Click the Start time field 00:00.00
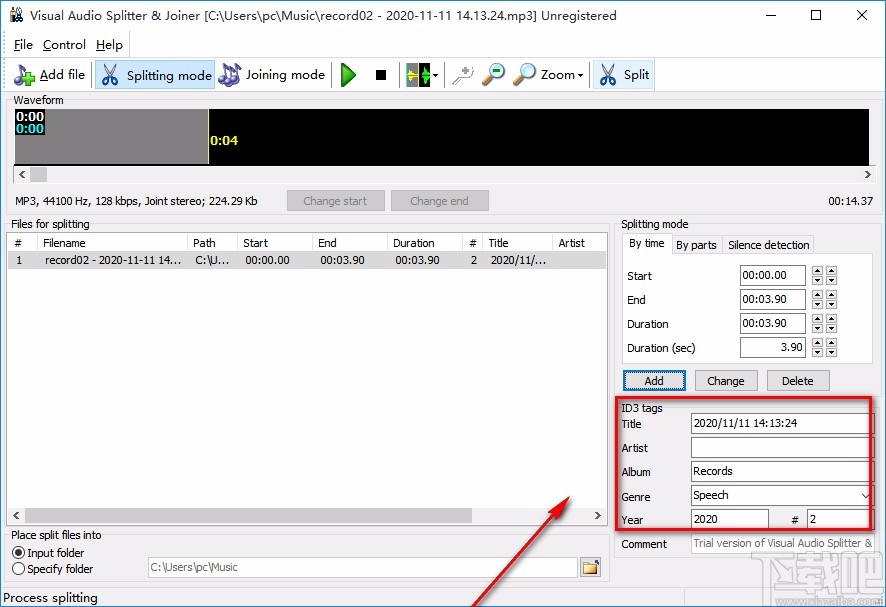This screenshot has height=607, width=886. 772,275
